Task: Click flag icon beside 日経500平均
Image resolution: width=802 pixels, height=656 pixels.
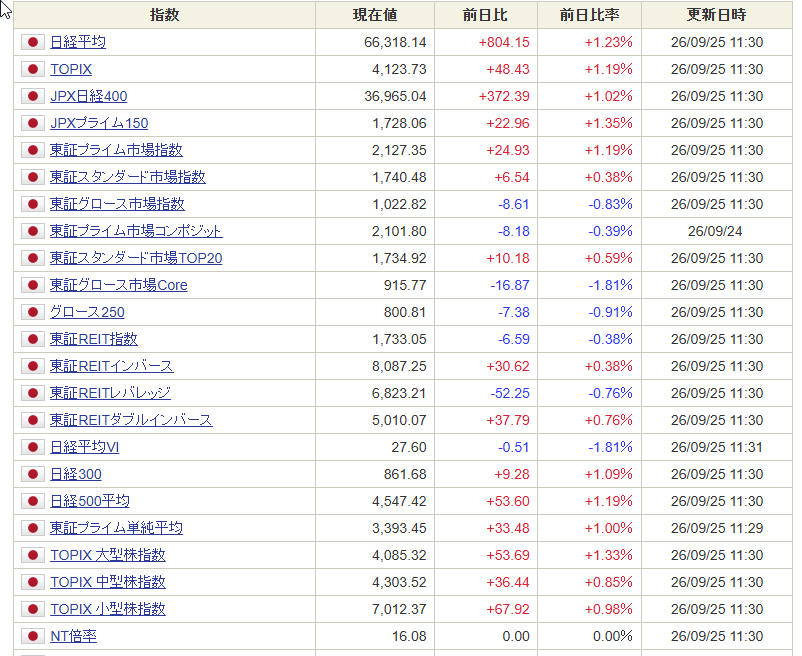Action: [33, 501]
